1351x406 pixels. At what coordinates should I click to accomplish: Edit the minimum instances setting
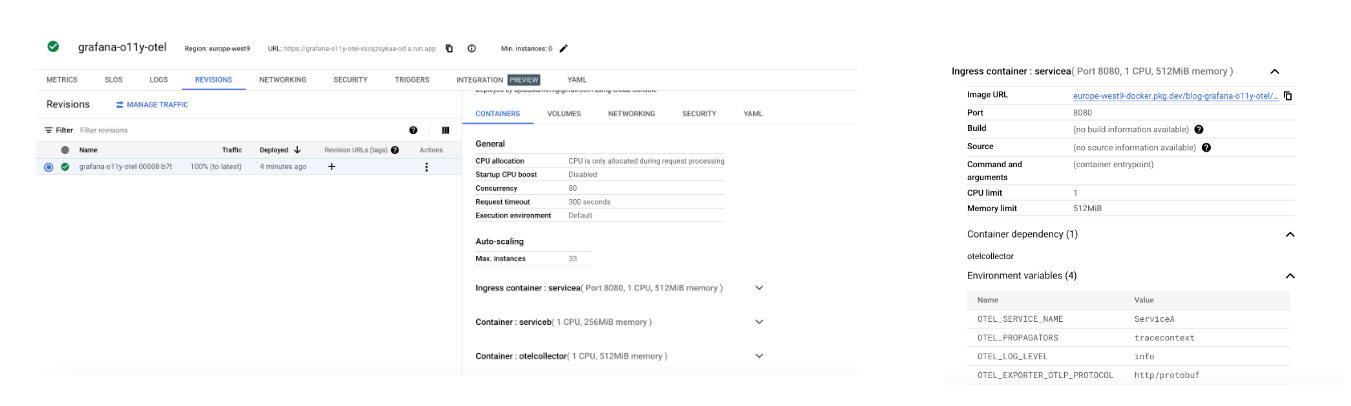coord(564,48)
